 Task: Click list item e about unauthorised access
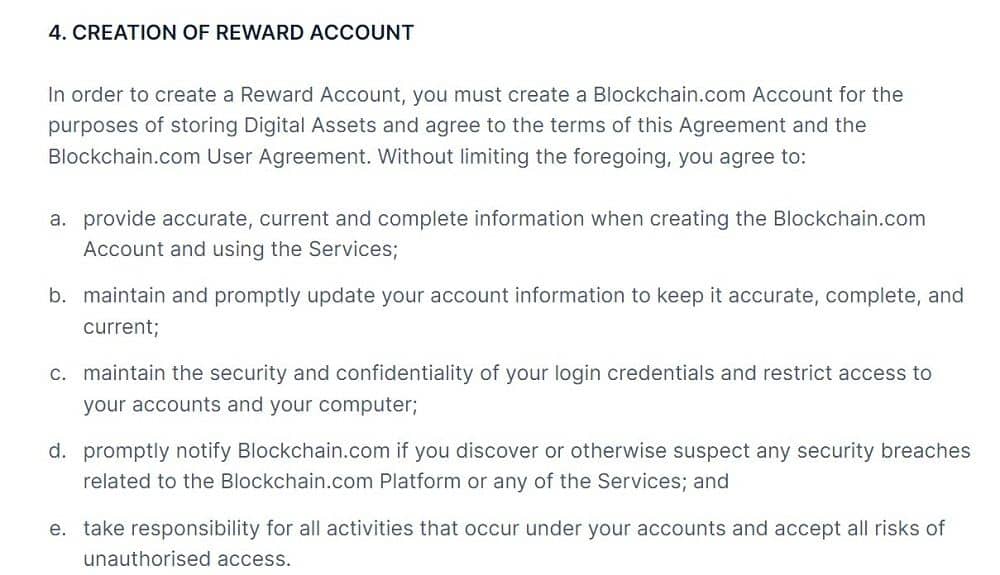click(513, 544)
